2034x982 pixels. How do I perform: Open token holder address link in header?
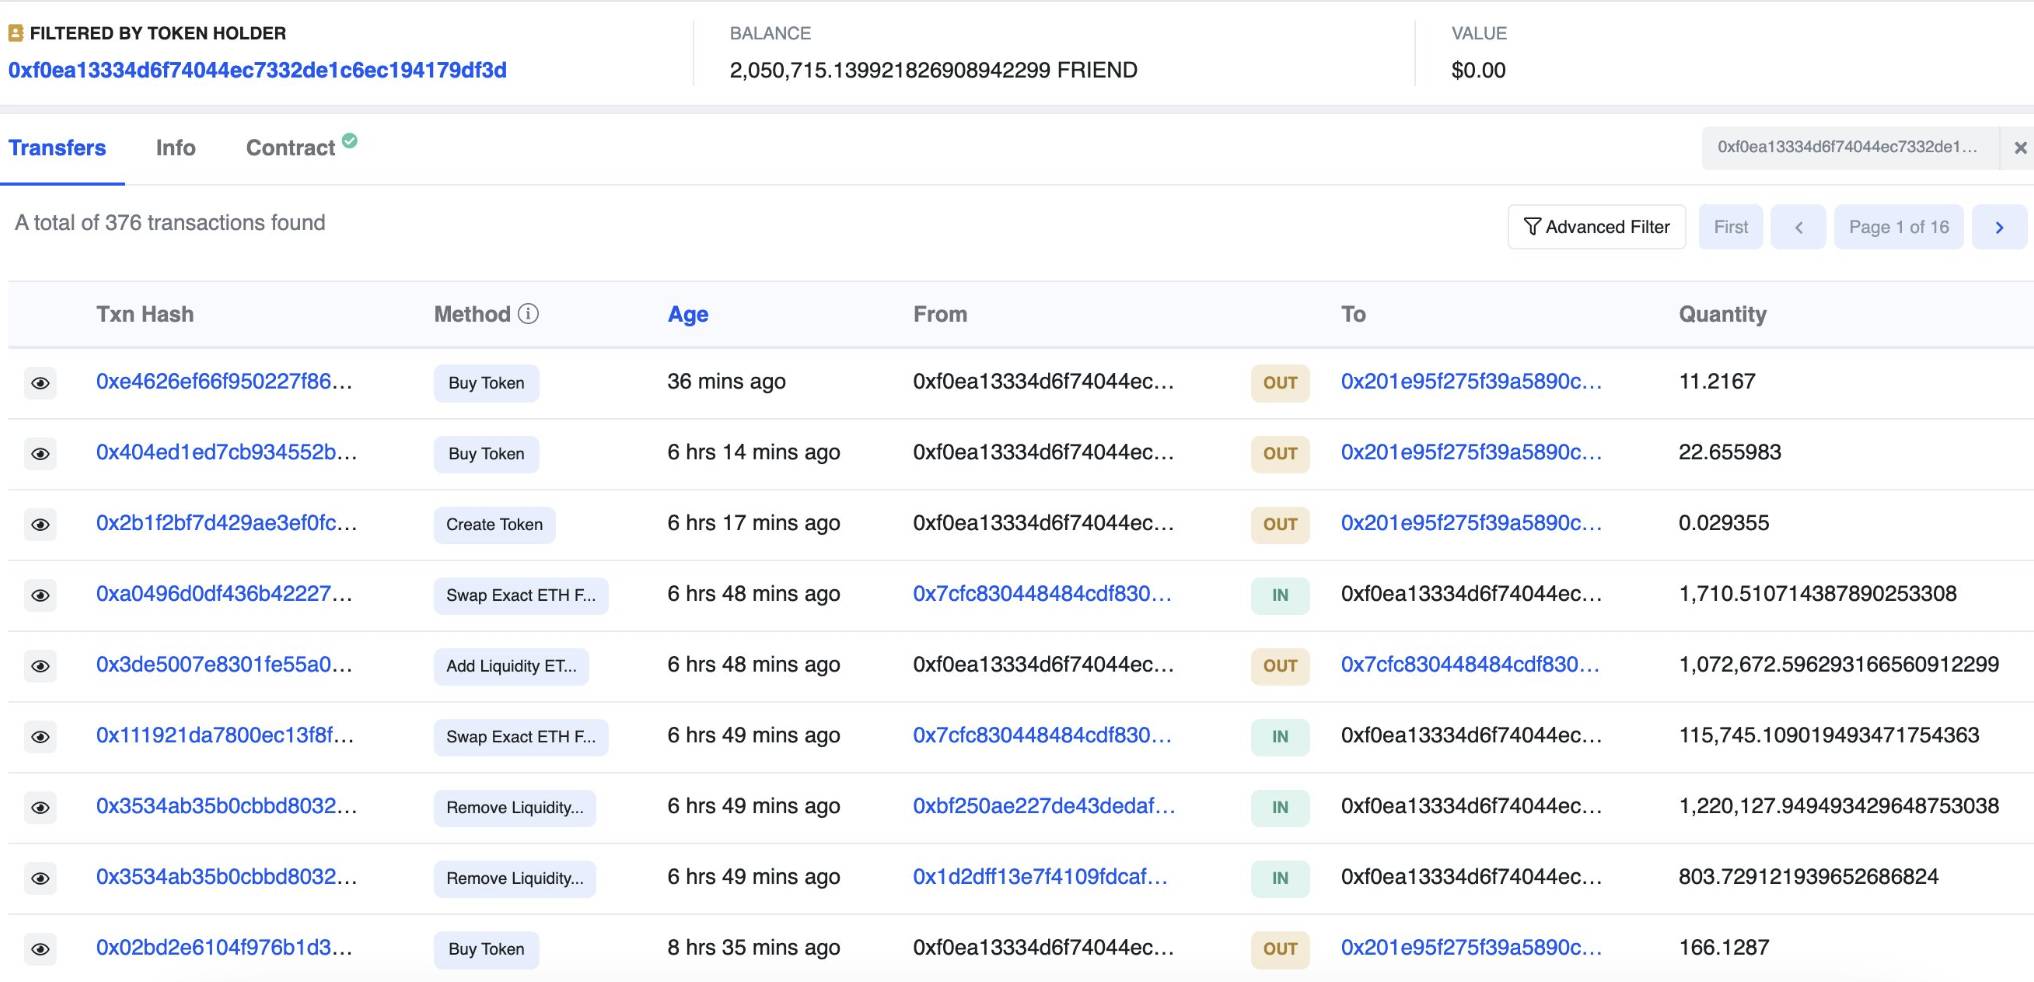pos(257,70)
